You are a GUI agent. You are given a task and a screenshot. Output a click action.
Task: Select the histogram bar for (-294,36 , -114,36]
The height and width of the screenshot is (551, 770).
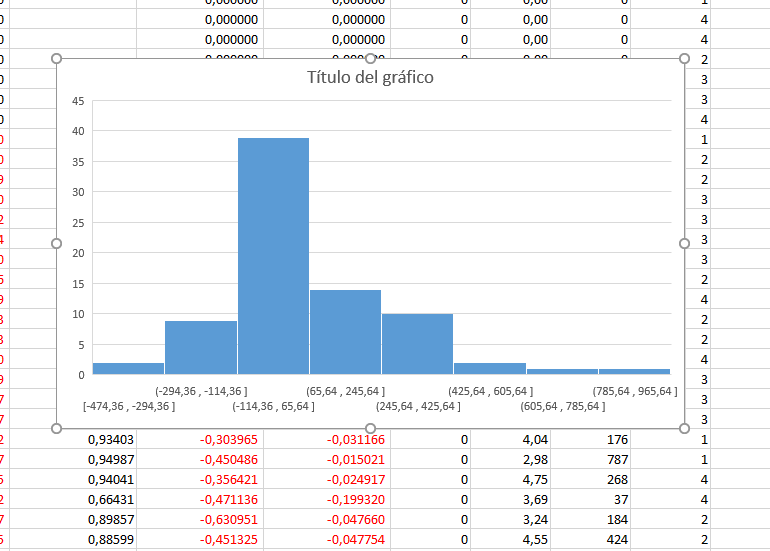tap(201, 348)
